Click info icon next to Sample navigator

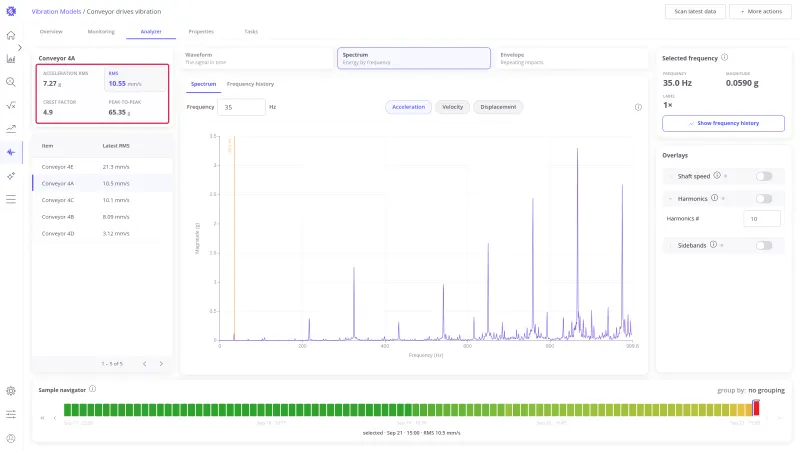(92, 389)
